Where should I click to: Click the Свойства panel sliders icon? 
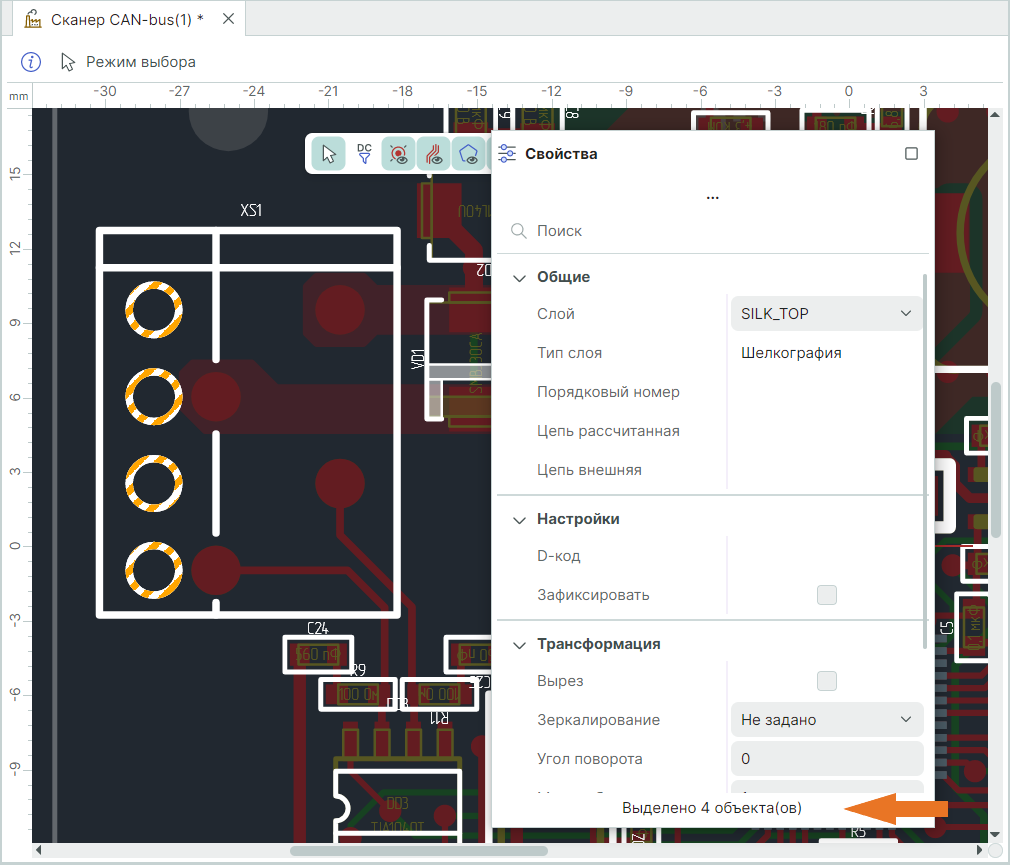[508, 154]
